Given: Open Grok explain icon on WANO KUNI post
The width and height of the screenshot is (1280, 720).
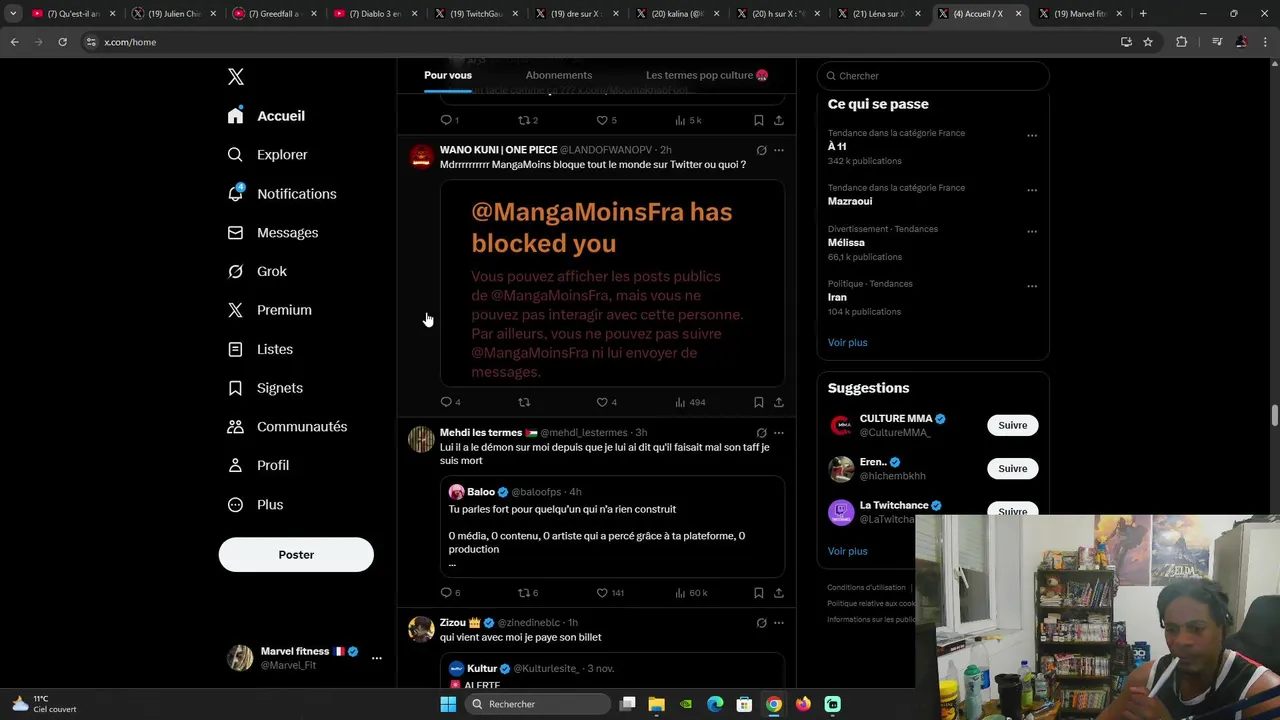Looking at the screenshot, I should [761, 150].
